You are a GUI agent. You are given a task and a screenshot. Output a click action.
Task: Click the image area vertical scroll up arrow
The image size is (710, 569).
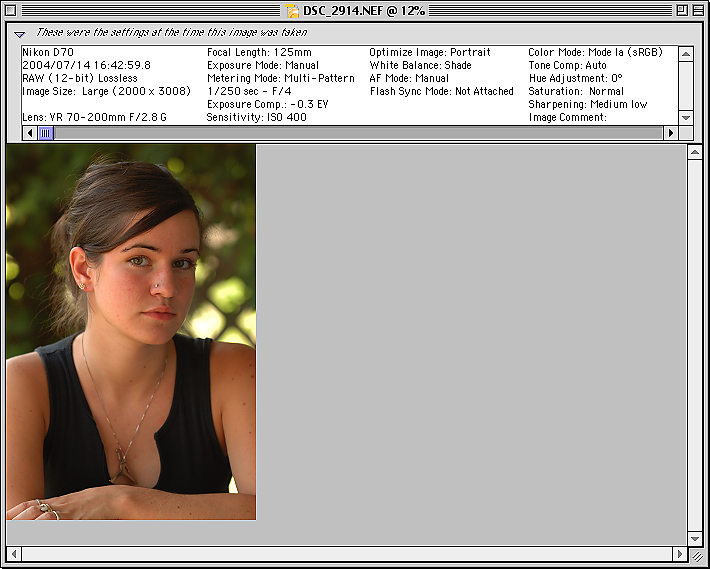pyautogui.click(x=695, y=153)
